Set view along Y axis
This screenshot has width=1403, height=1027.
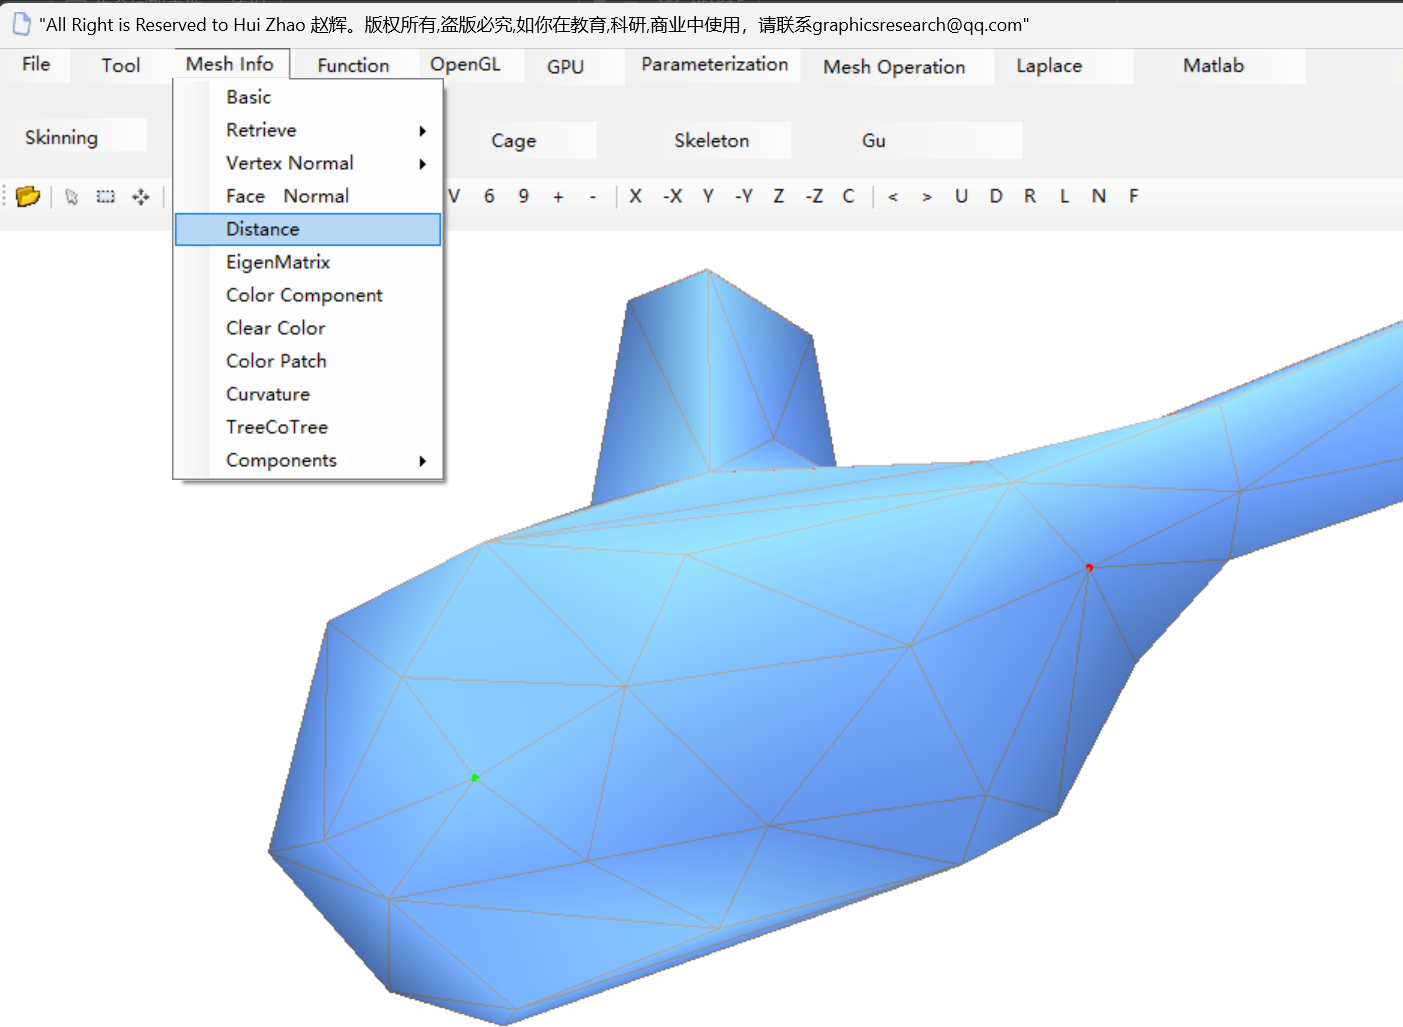coord(708,196)
